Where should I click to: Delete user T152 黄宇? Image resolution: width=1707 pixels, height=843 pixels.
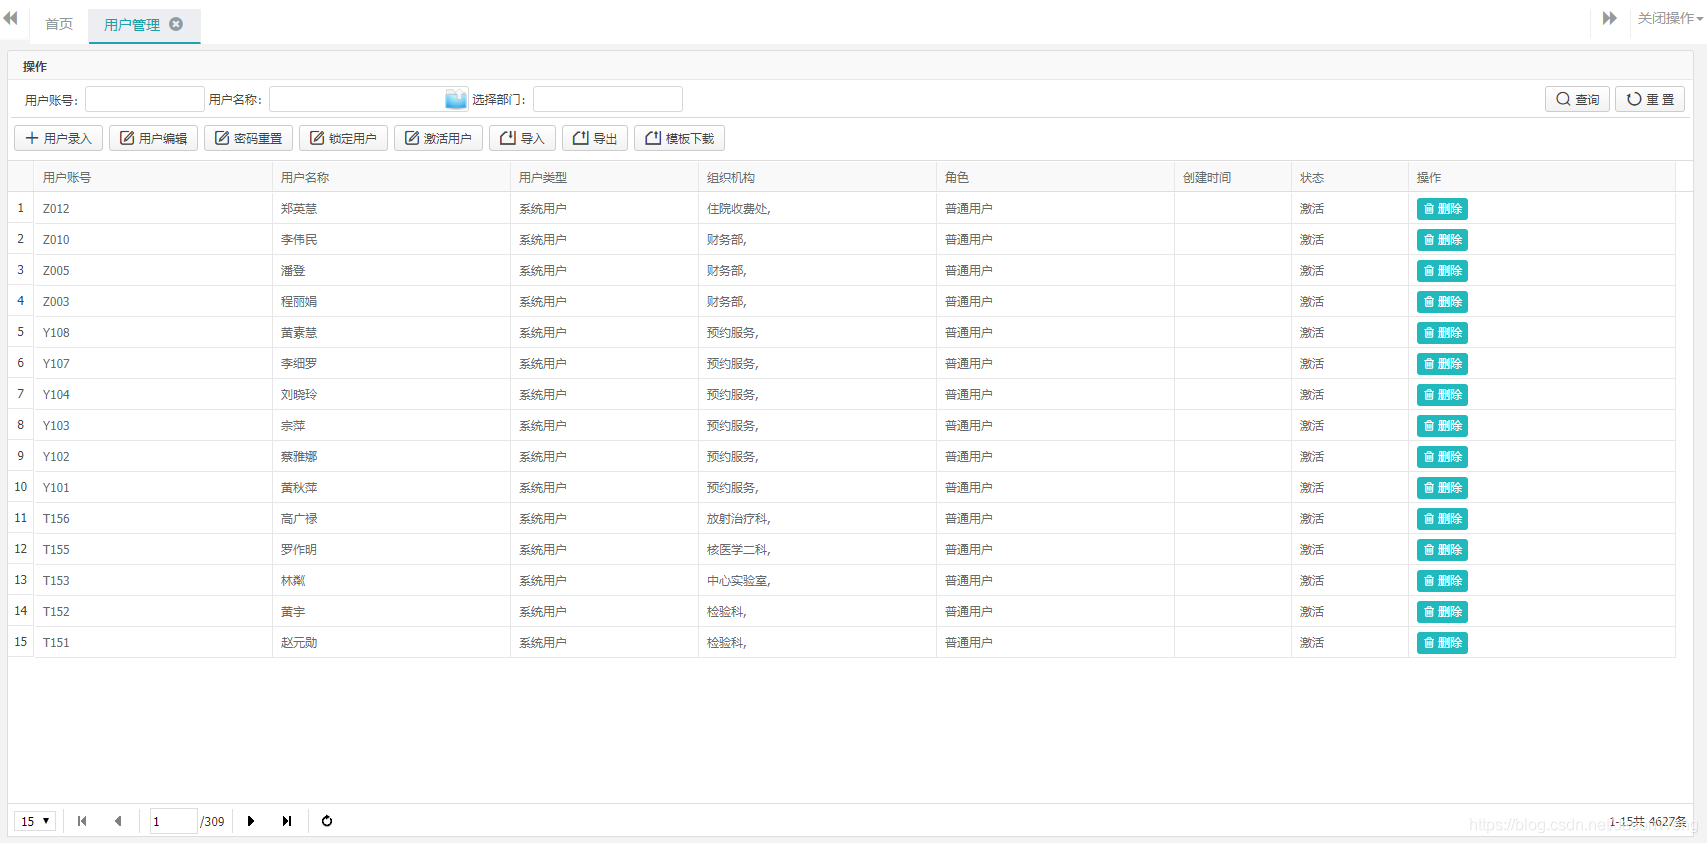1442,612
